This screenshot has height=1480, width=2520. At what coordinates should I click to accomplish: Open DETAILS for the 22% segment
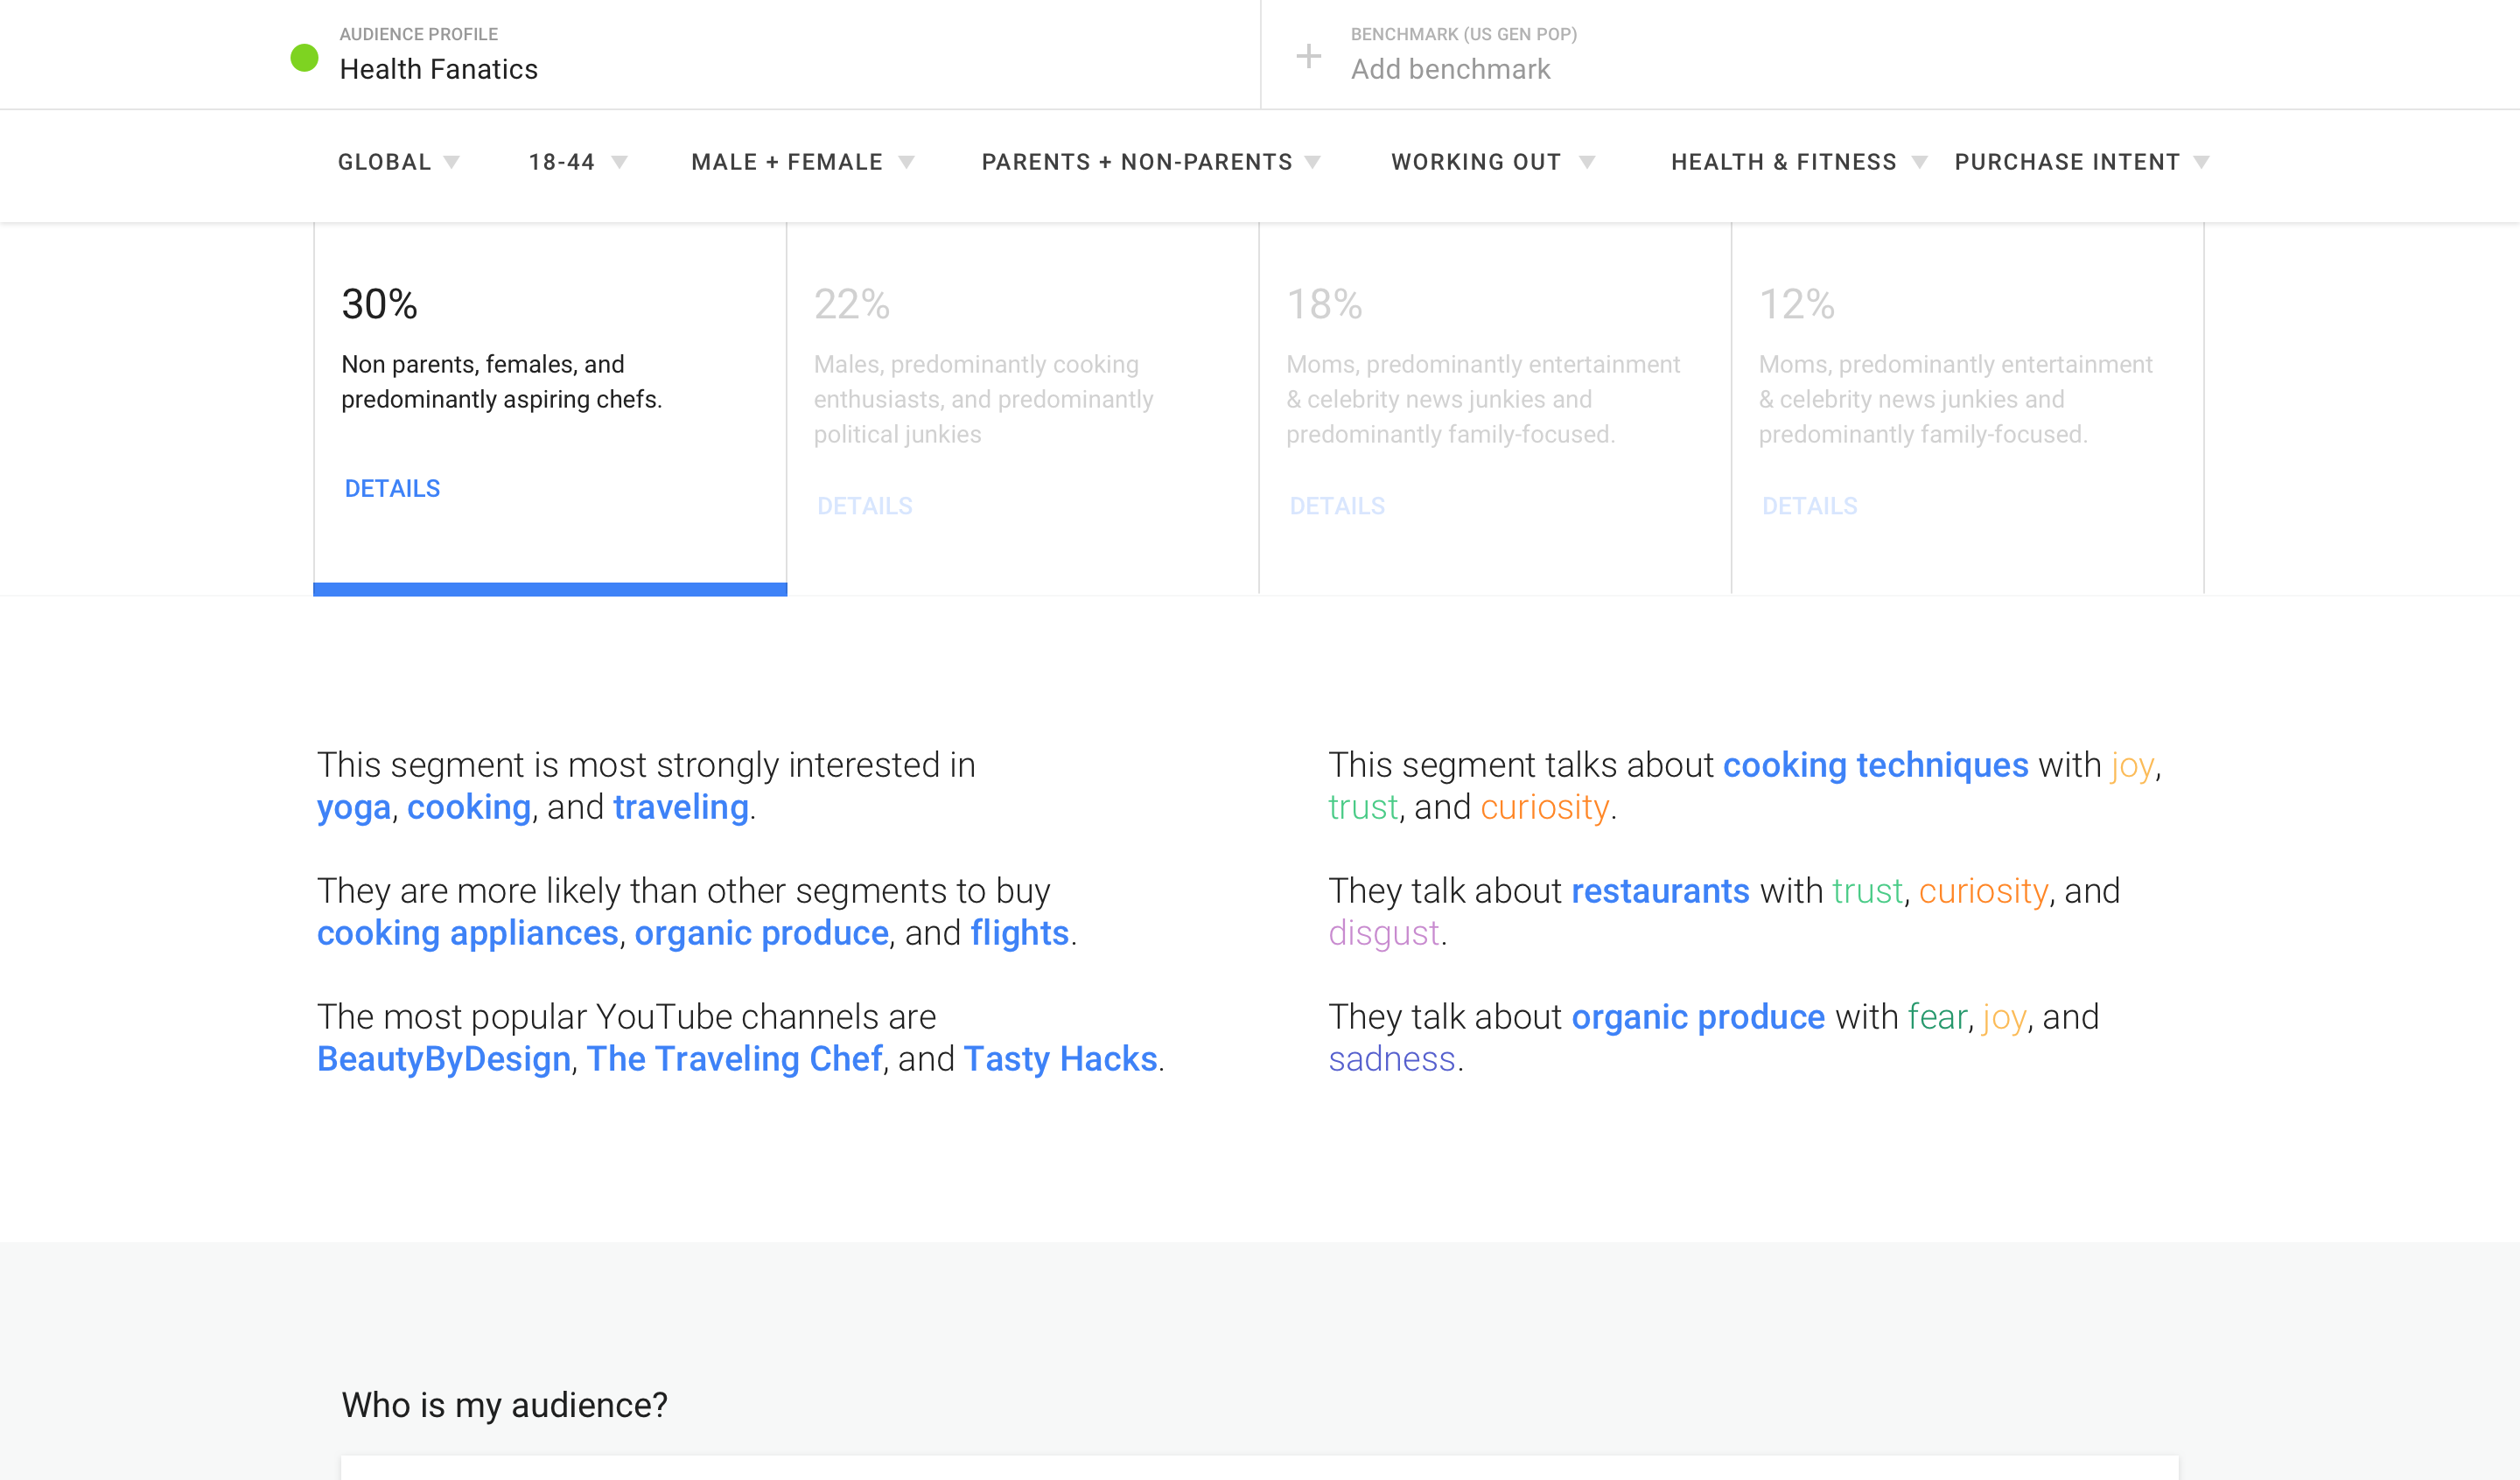coord(865,506)
